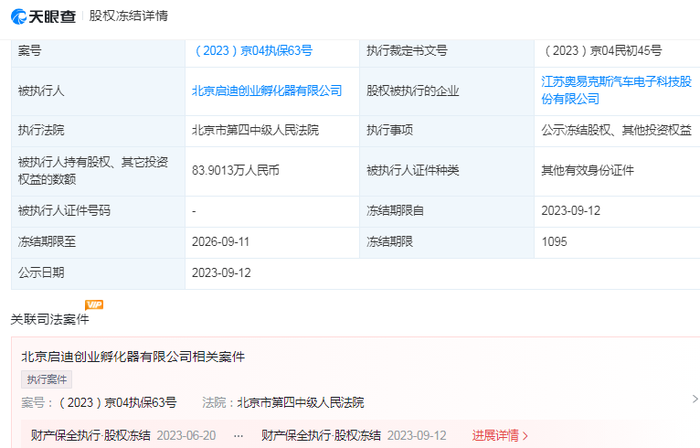Click the 关联司法案件 section heading

point(50,319)
